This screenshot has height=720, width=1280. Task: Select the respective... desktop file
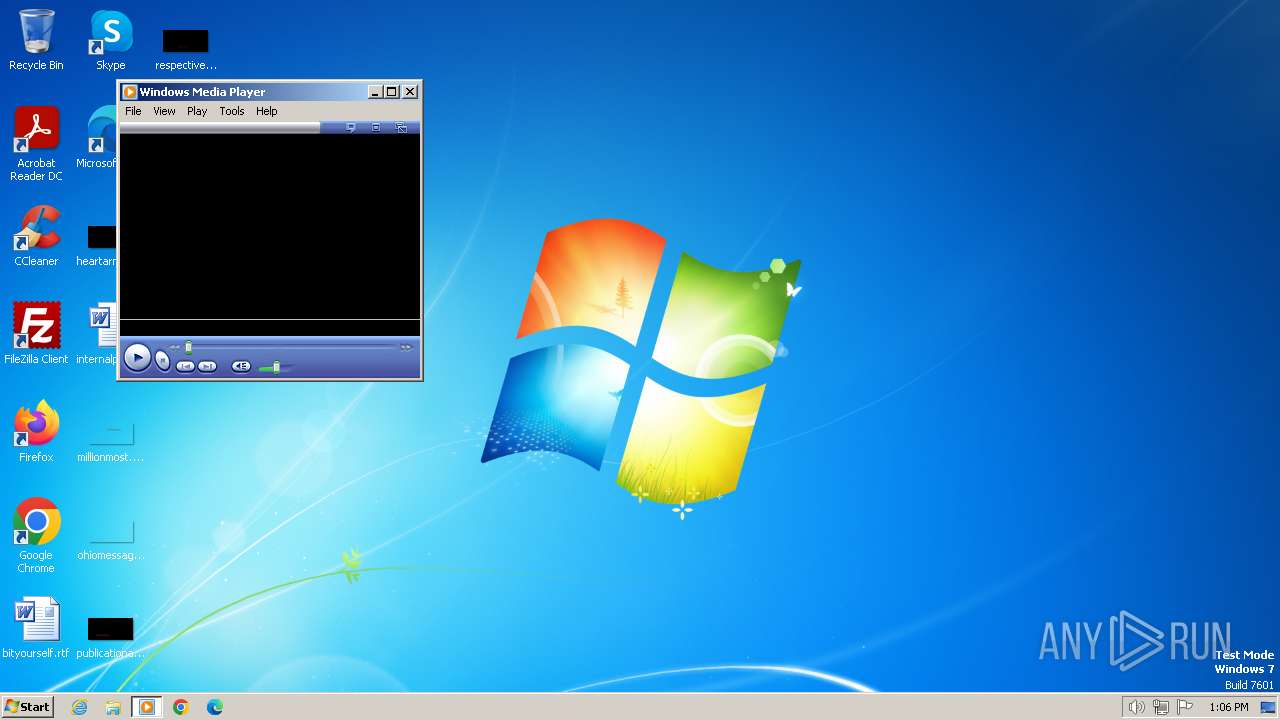[186, 48]
